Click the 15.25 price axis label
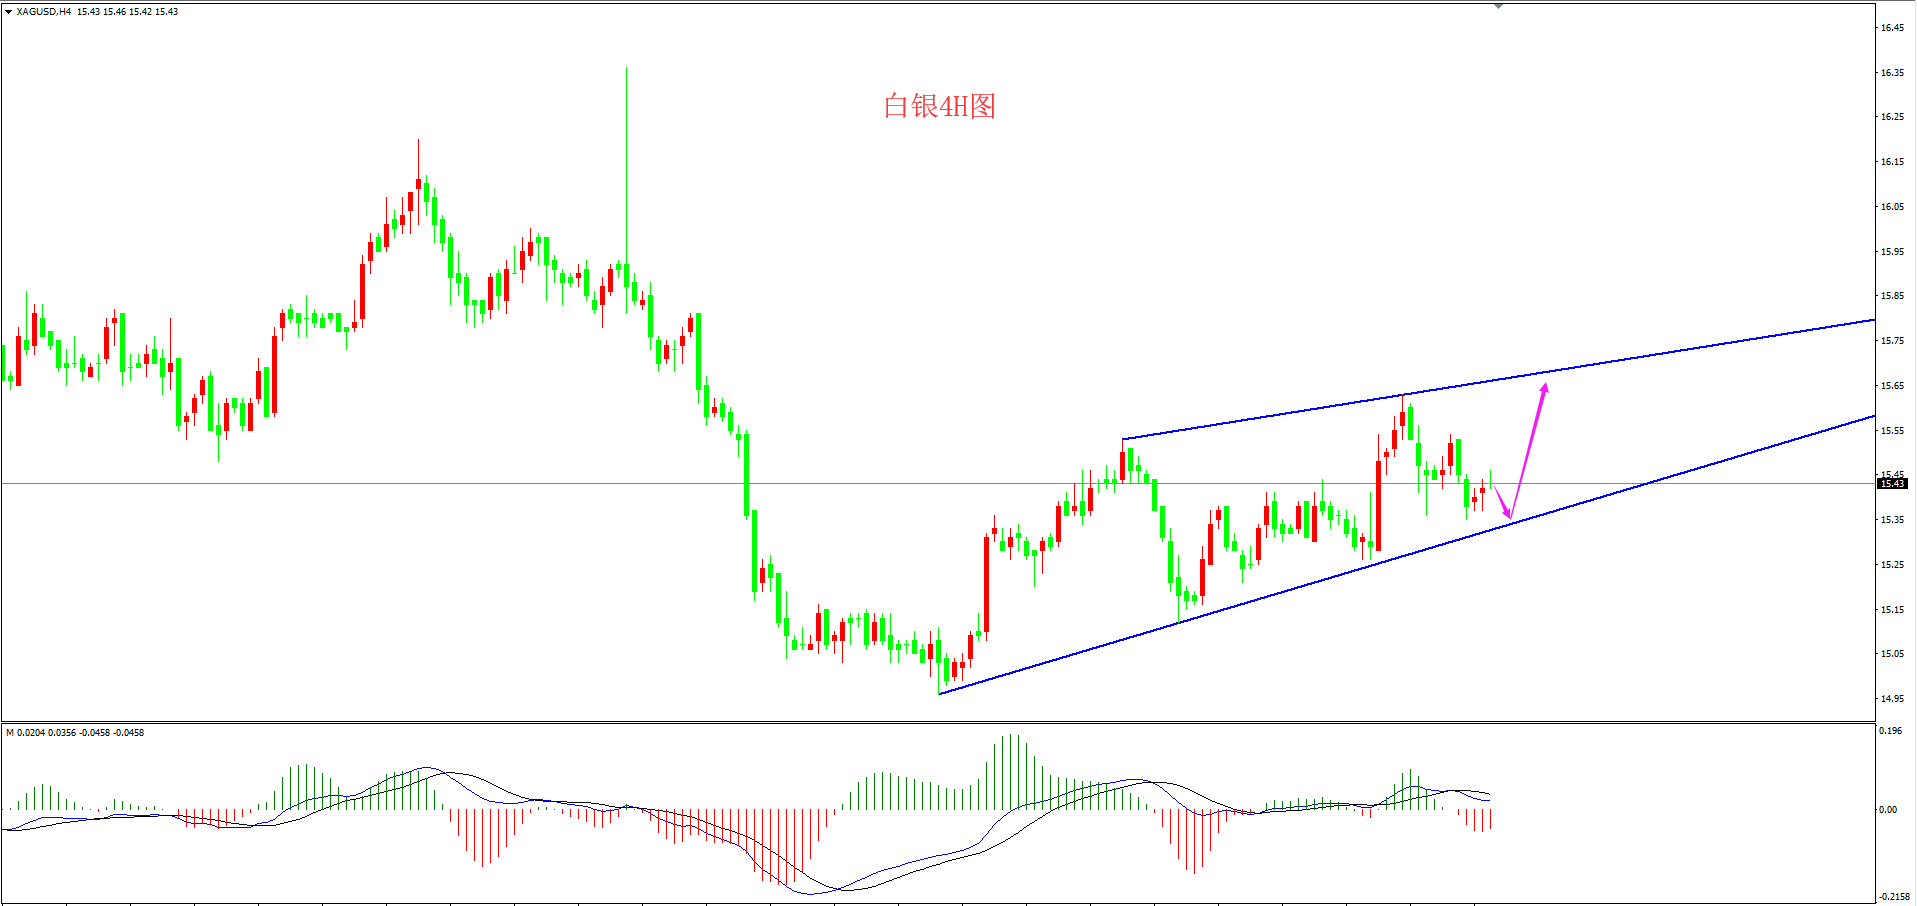Viewport: 1917px width, 906px height. pyautogui.click(x=1892, y=565)
